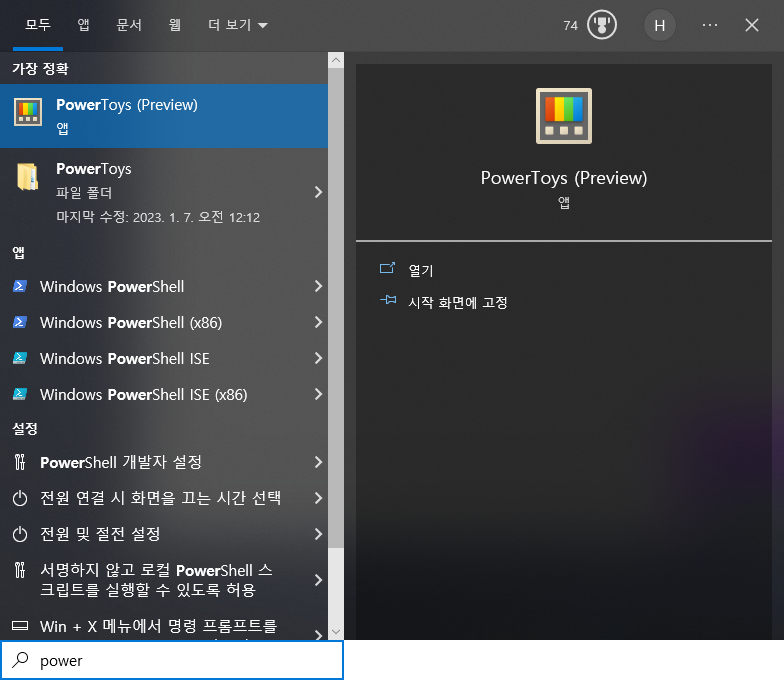Open the rewards trophy badge icon
The height and width of the screenshot is (680, 784).
(x=602, y=25)
